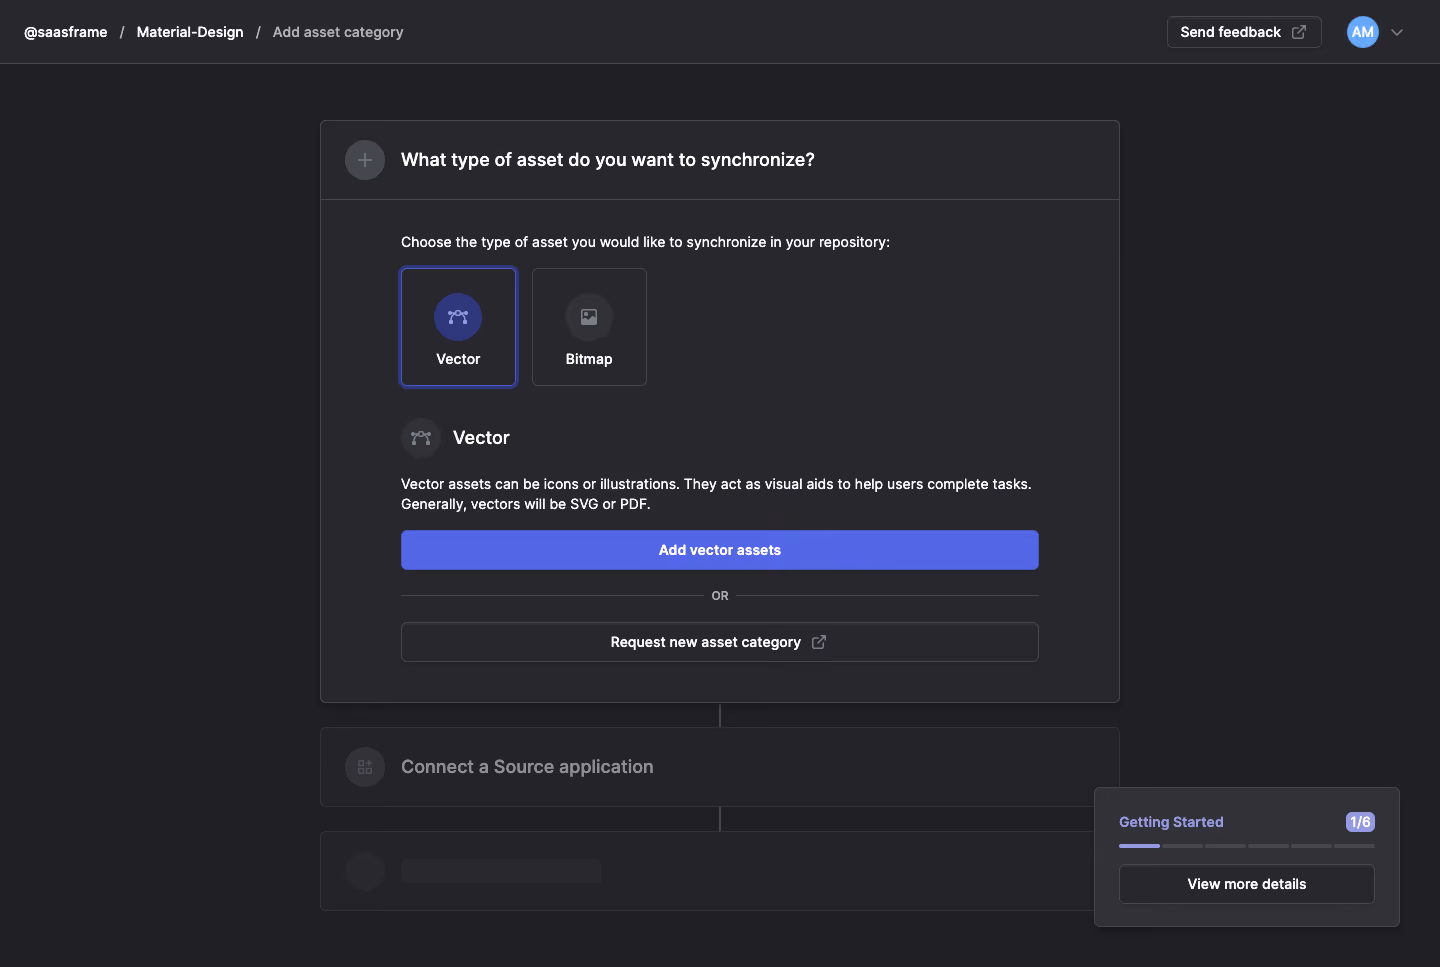This screenshot has width=1440, height=967.
Task: Expand the account dropdown chevron
Action: (1397, 32)
